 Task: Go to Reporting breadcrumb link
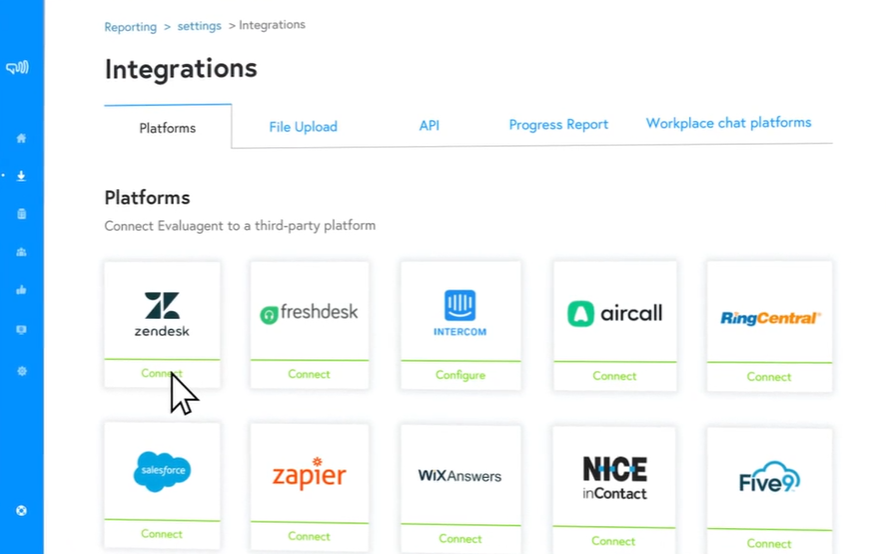[131, 27]
